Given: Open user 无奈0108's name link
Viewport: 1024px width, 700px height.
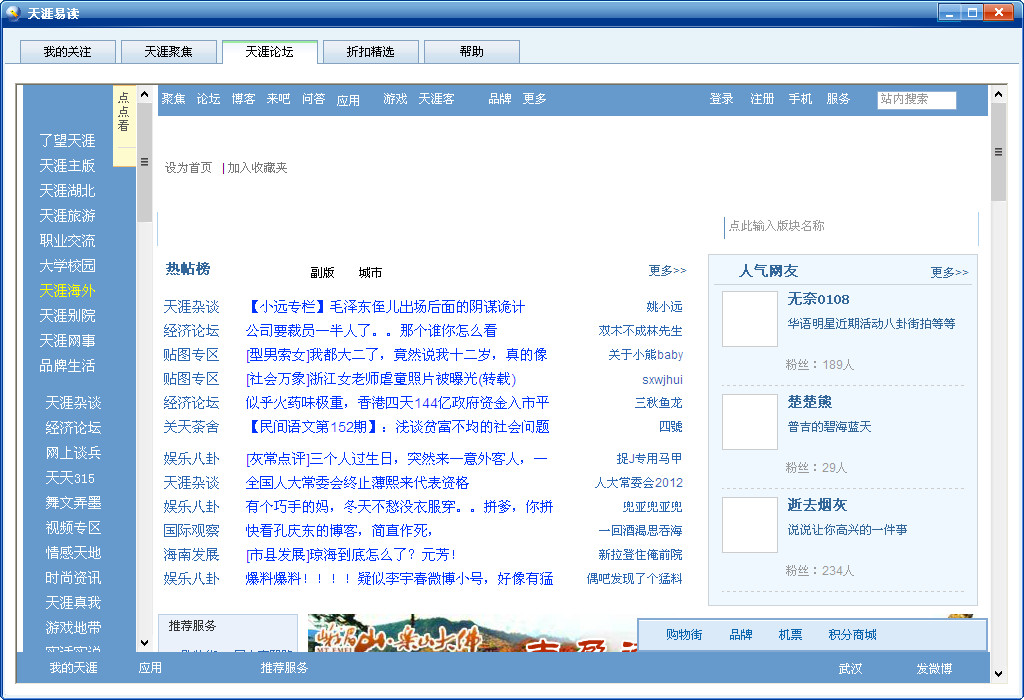Looking at the screenshot, I should pyautogui.click(x=818, y=299).
